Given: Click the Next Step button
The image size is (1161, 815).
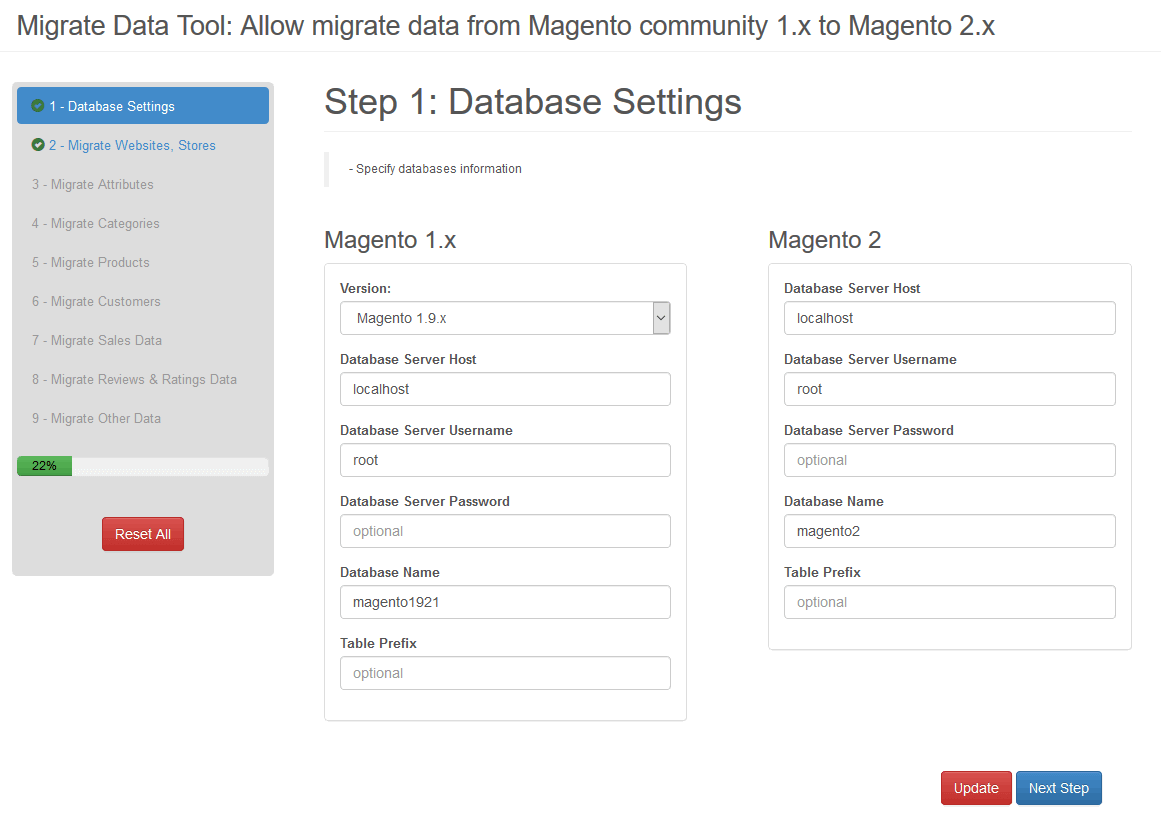Looking at the screenshot, I should 1058,788.
